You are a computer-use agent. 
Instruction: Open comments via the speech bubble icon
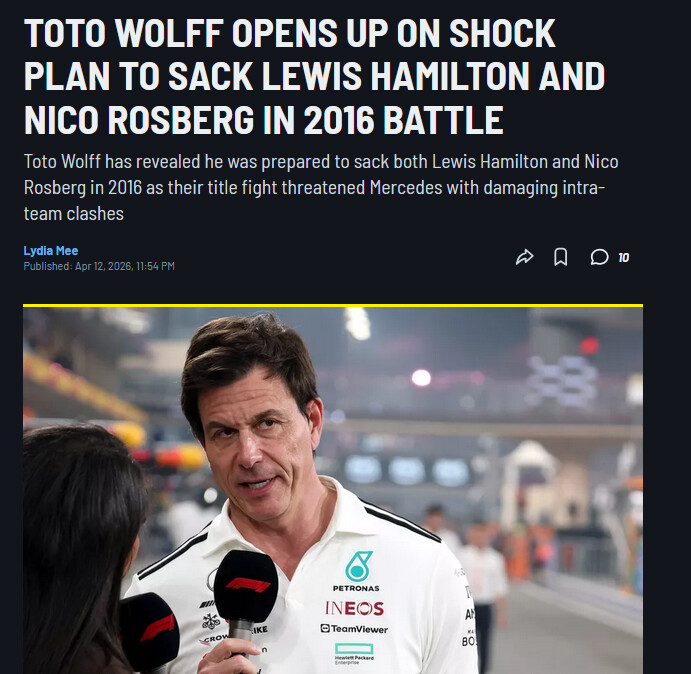click(x=599, y=257)
